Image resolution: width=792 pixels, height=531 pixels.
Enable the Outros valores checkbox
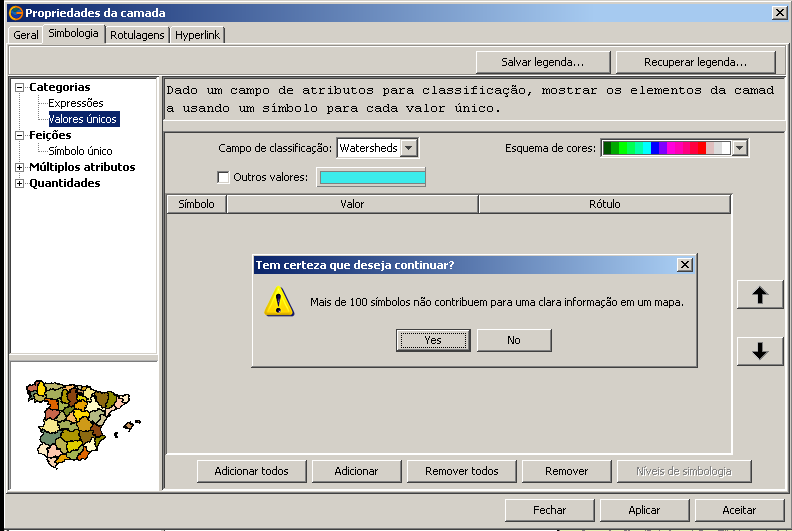[224, 177]
